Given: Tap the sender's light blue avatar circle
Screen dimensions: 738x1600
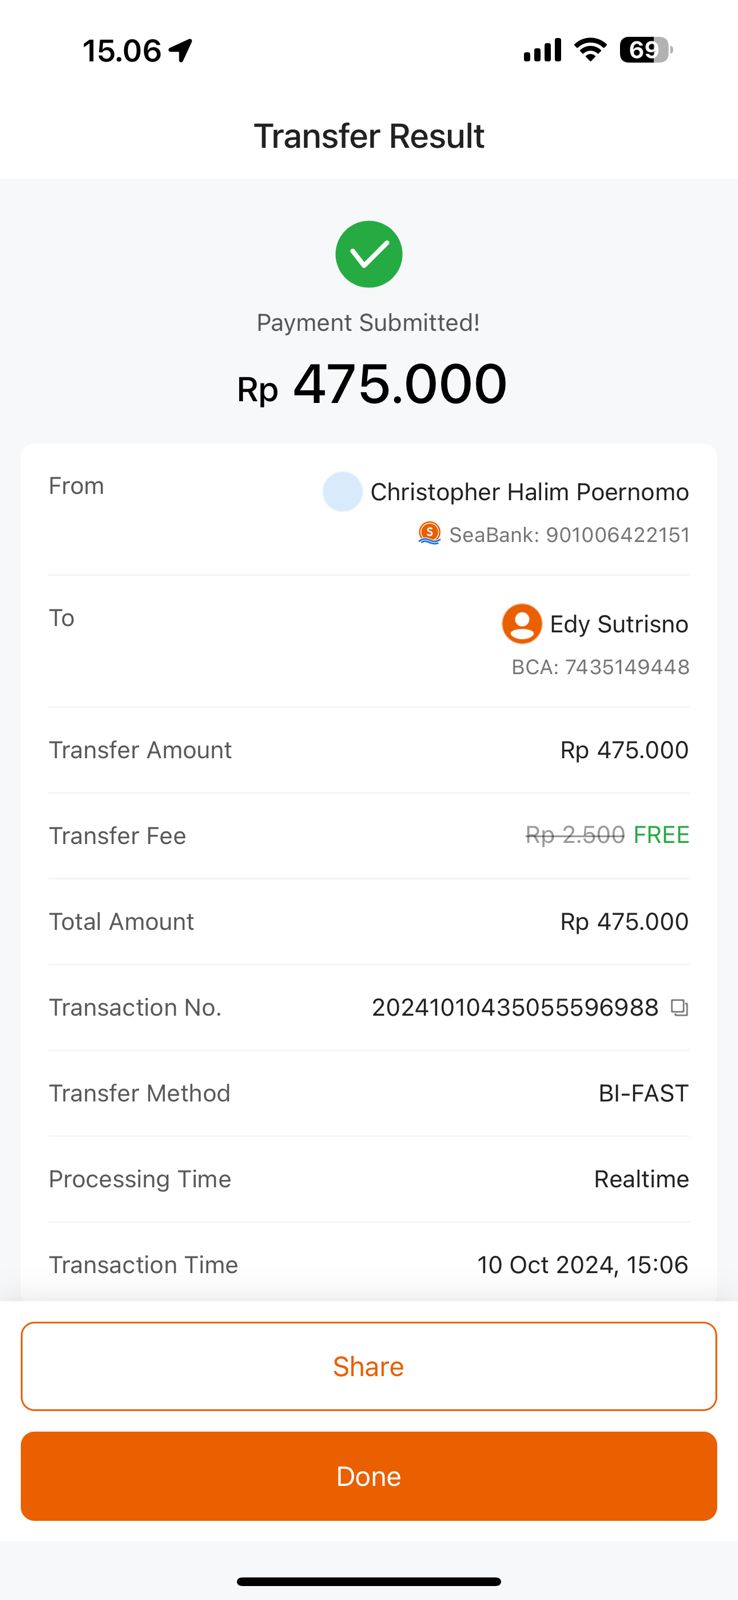Looking at the screenshot, I should pyautogui.click(x=342, y=492).
